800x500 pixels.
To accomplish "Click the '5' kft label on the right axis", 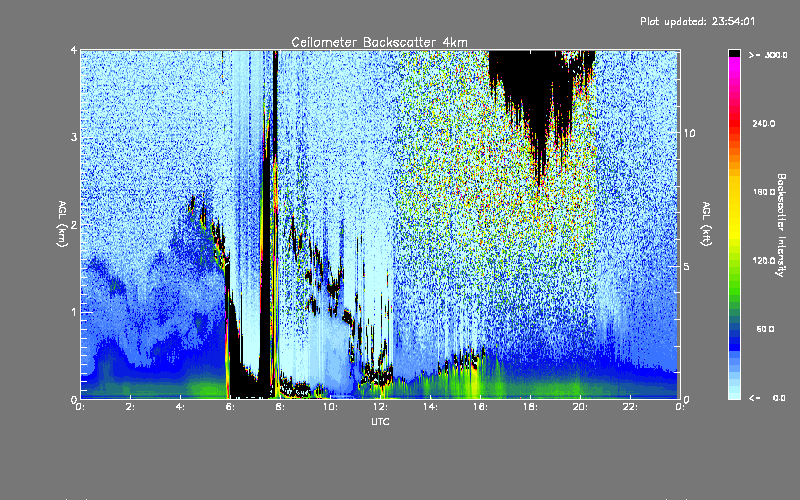I will click(x=686, y=266).
